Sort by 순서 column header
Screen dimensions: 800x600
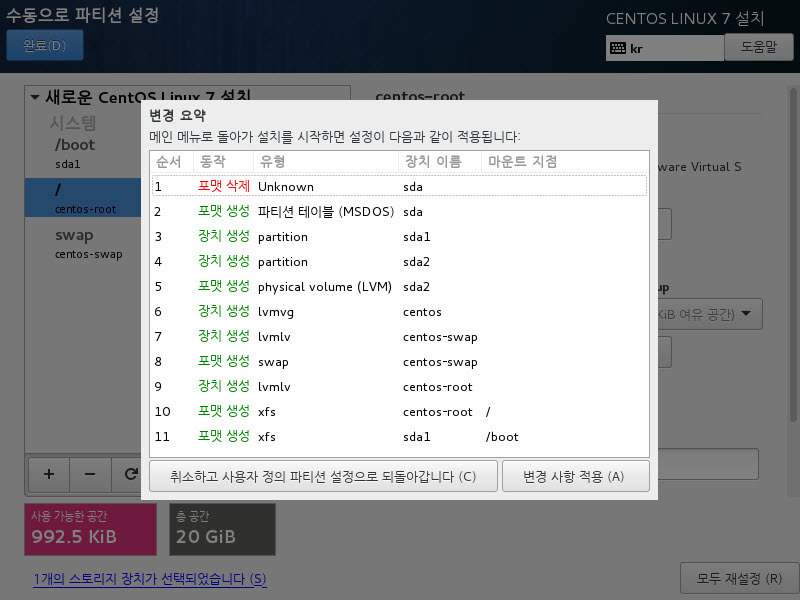171,162
